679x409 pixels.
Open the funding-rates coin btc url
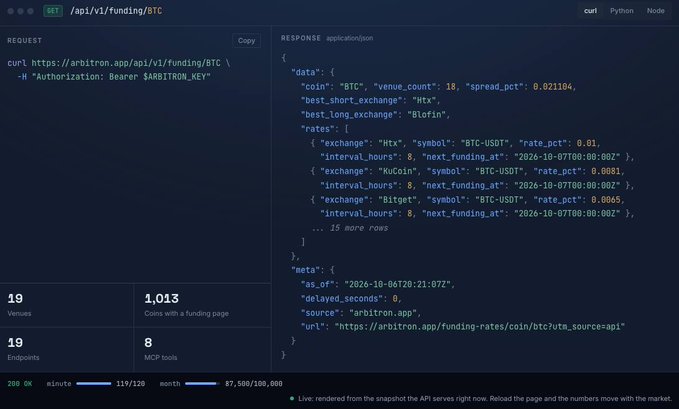480,327
